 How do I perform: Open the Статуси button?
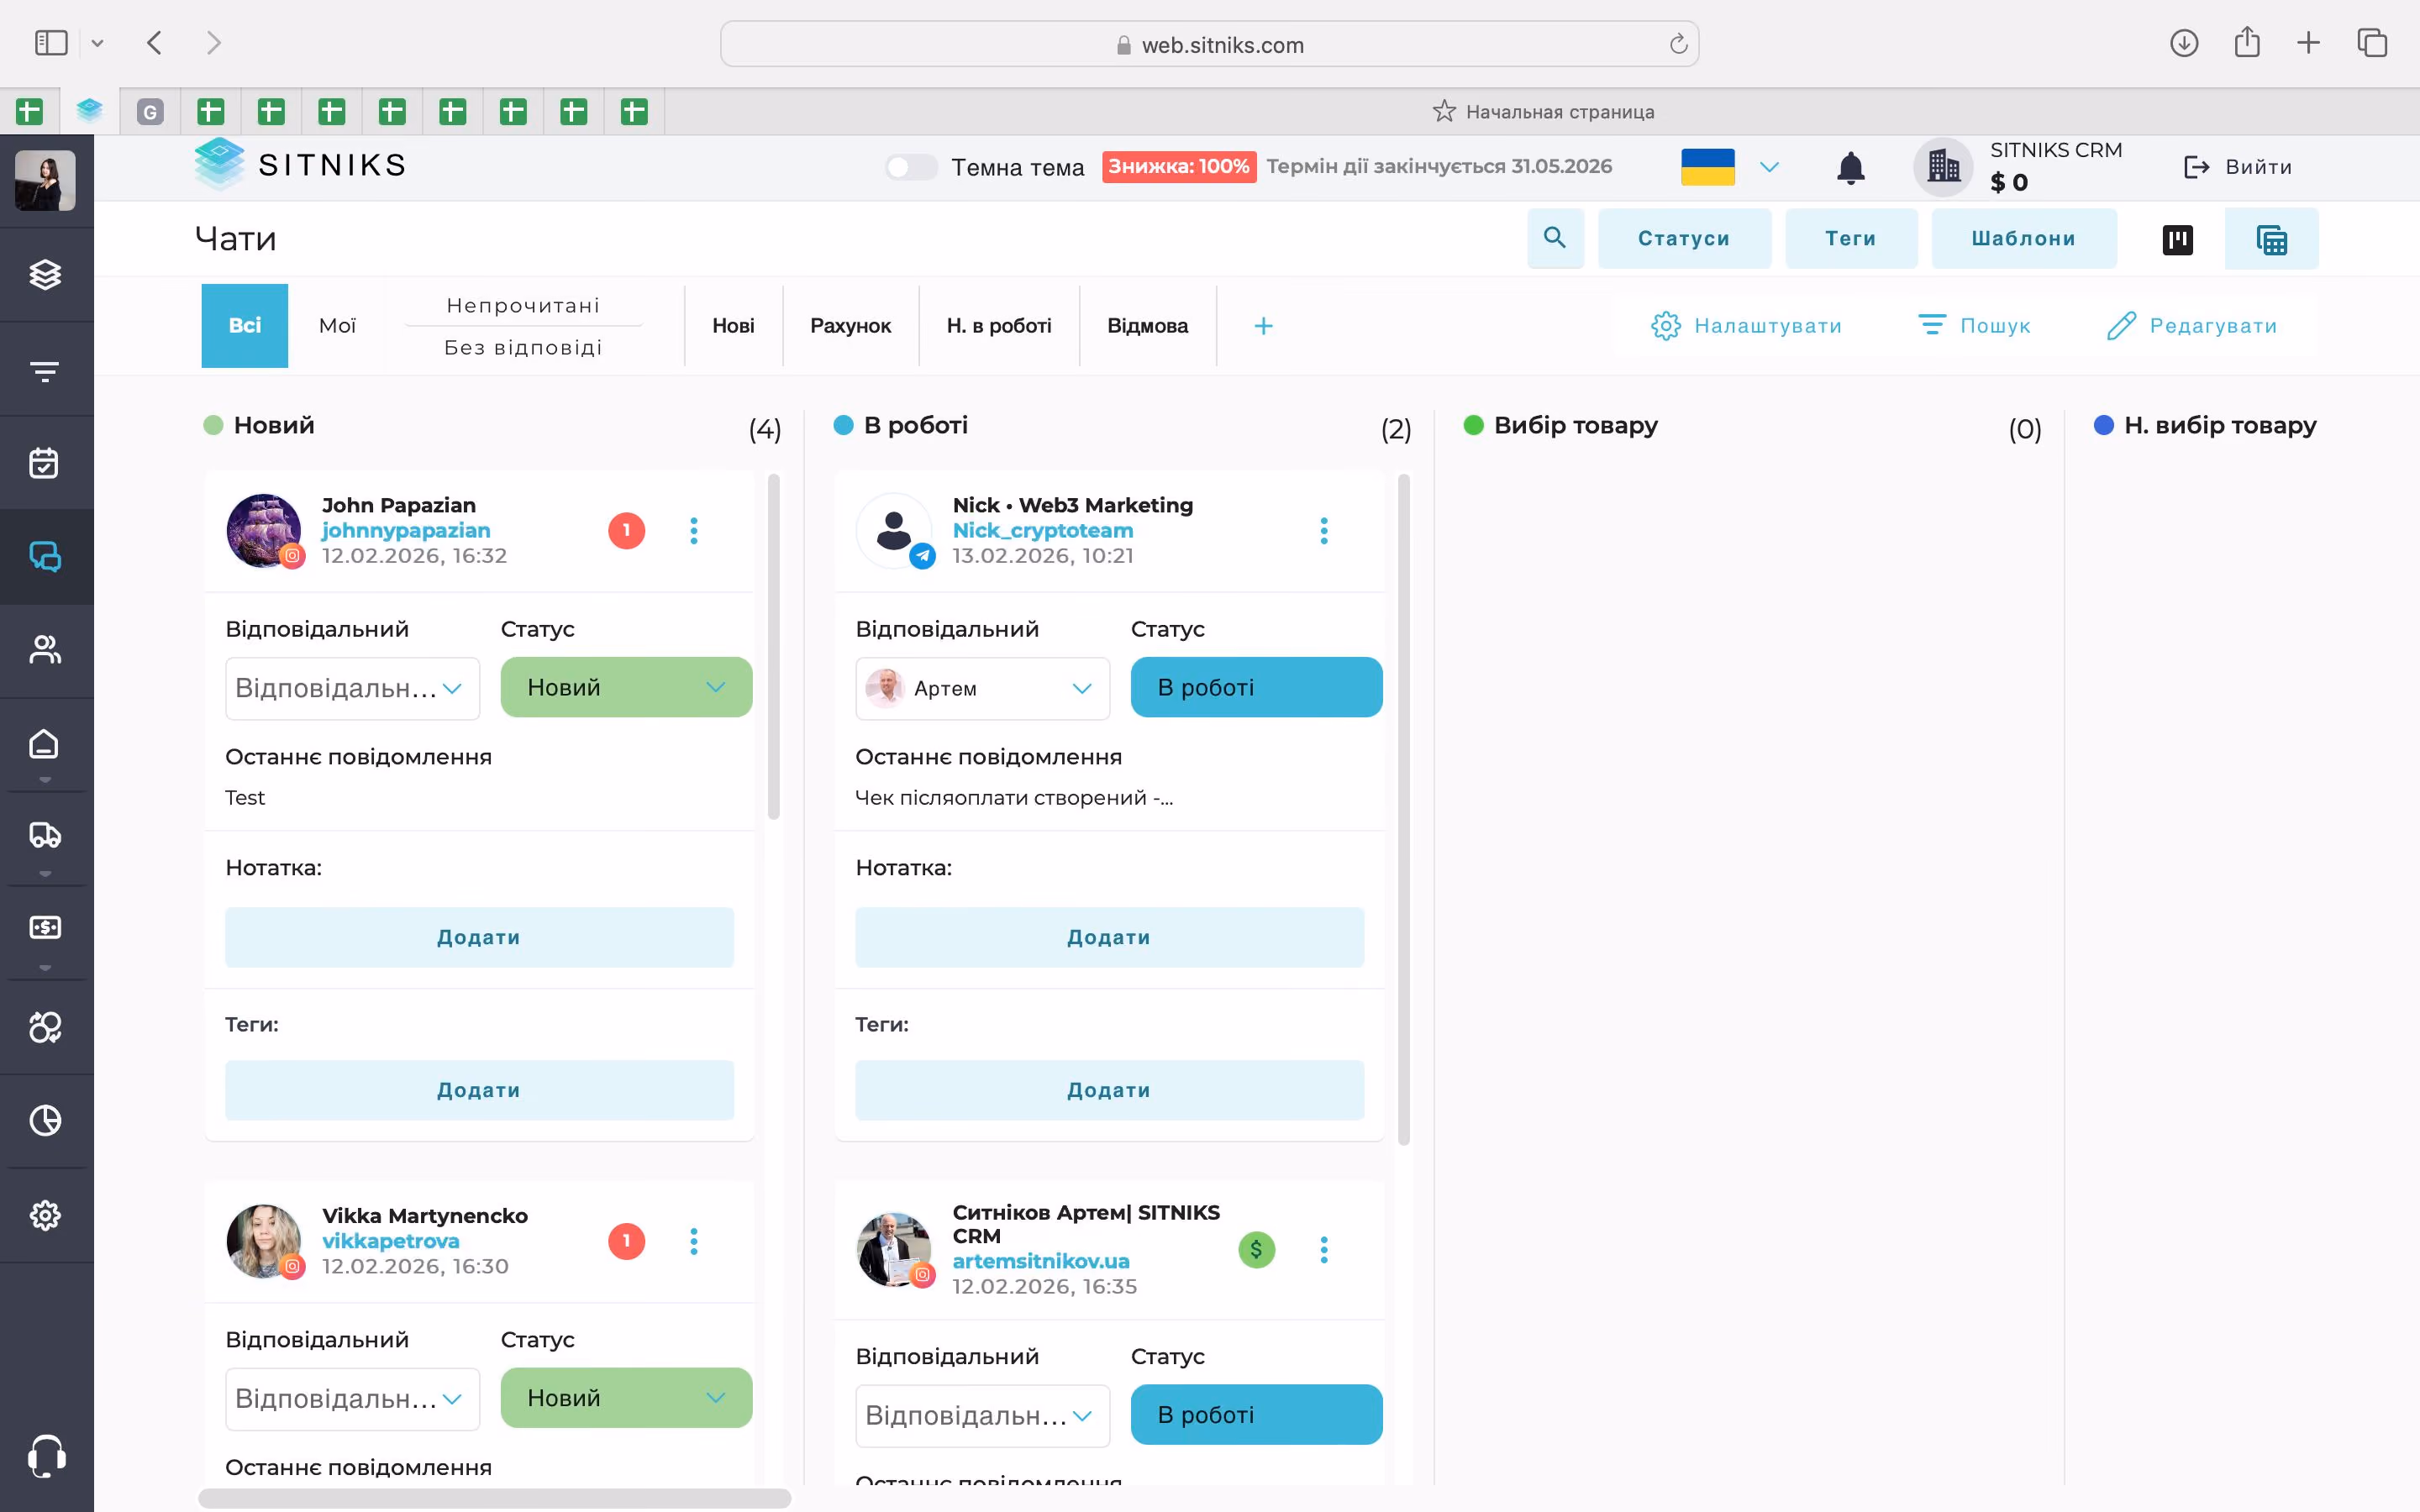(1684, 238)
